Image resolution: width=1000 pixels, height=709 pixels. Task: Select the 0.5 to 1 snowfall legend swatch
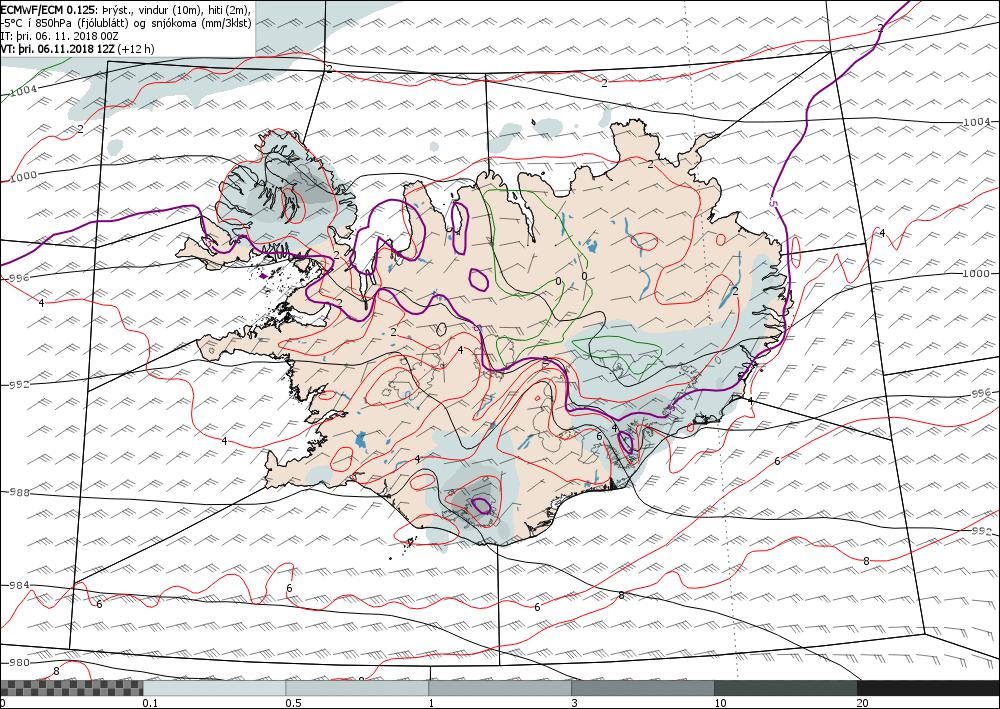pyautogui.click(x=357, y=688)
